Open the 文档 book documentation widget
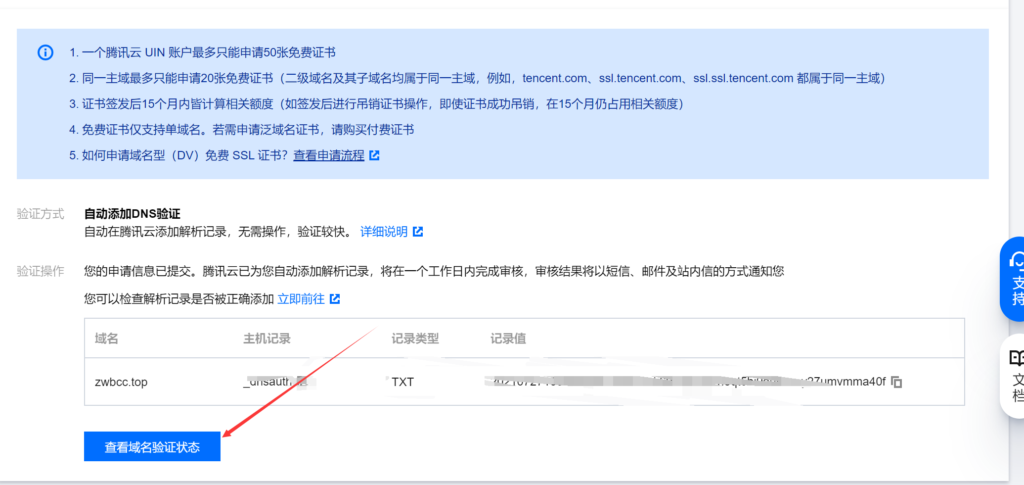This screenshot has height=485, width=1024. 1015,375
